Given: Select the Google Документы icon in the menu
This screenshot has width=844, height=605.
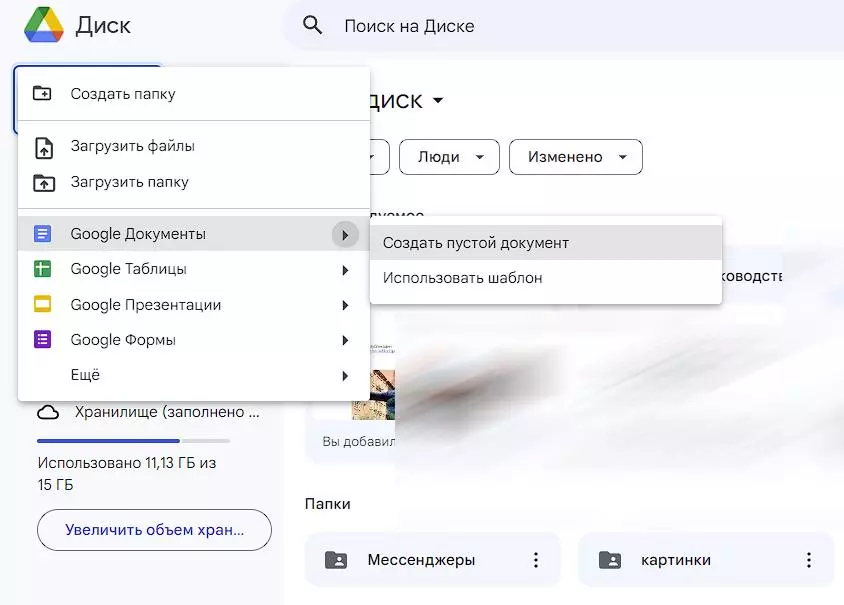Looking at the screenshot, I should (42, 234).
